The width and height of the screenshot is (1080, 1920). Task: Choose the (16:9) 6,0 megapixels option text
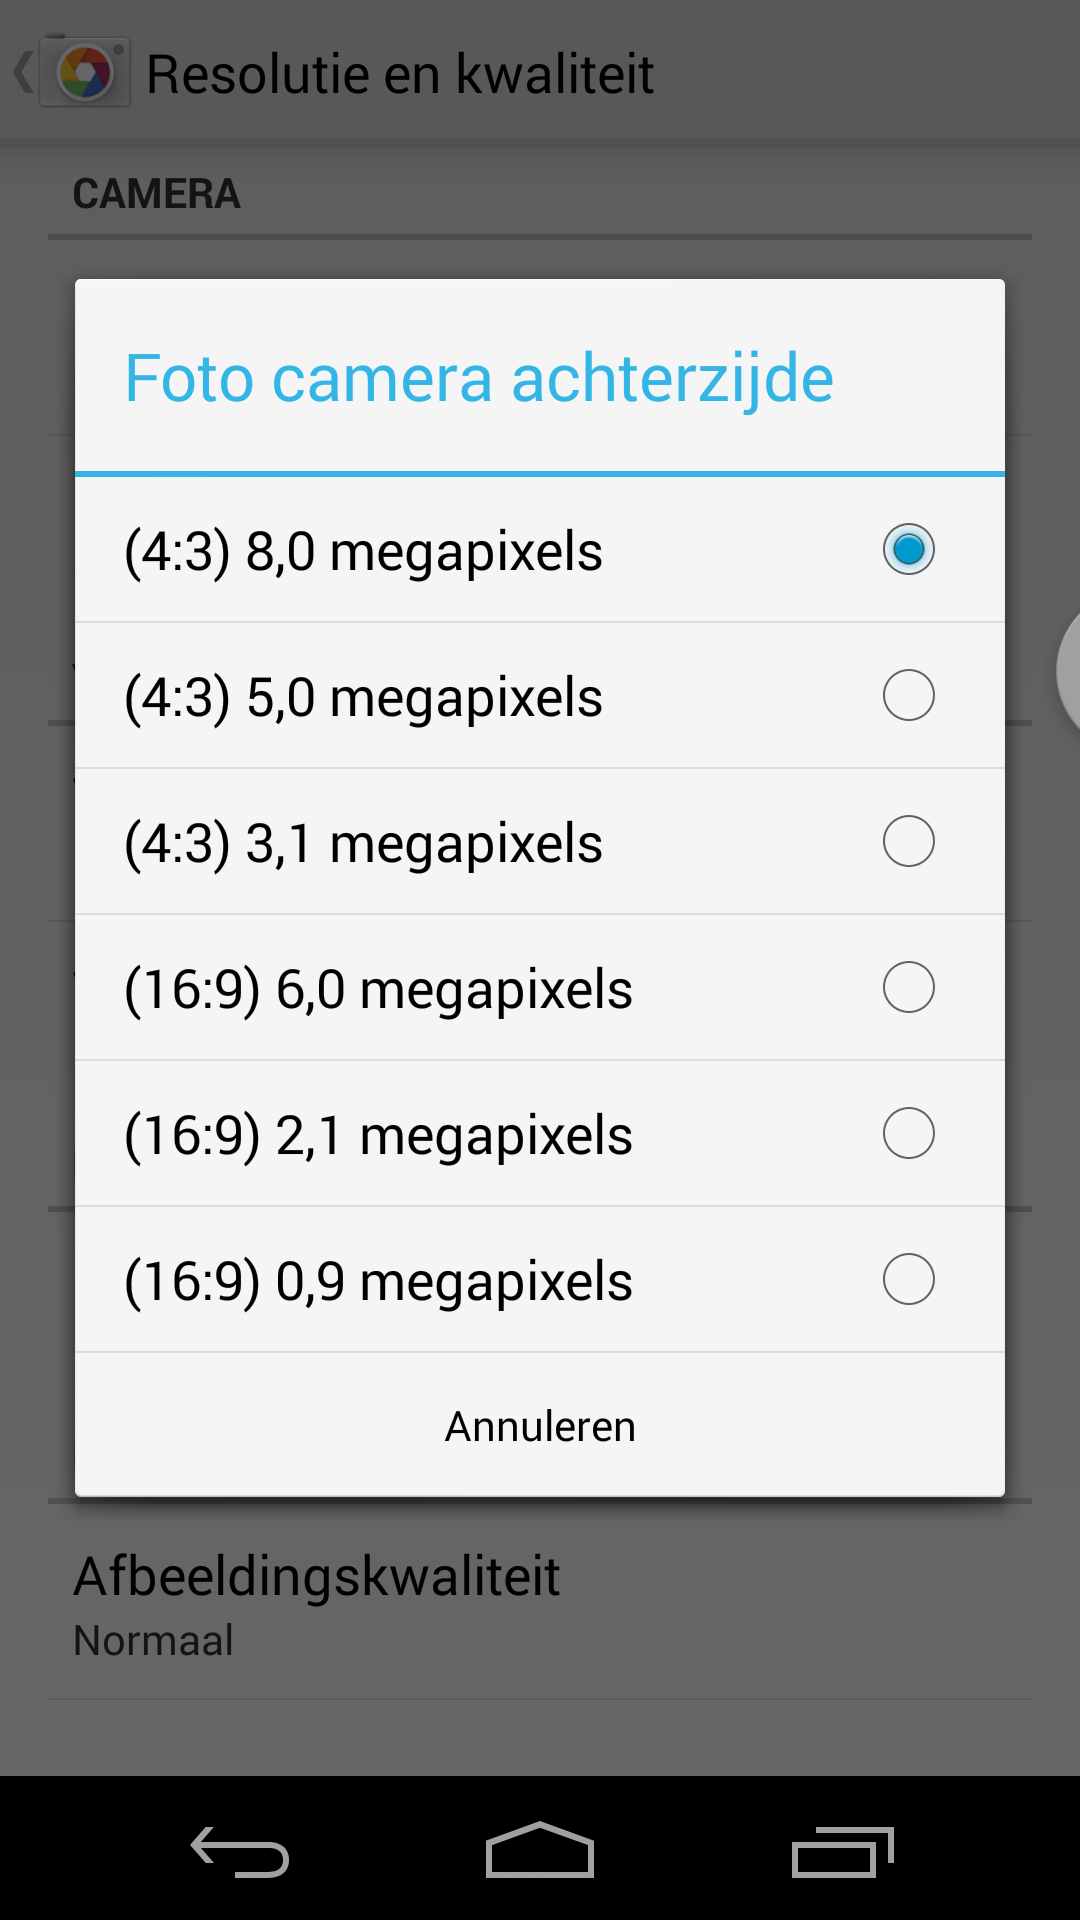click(x=378, y=989)
